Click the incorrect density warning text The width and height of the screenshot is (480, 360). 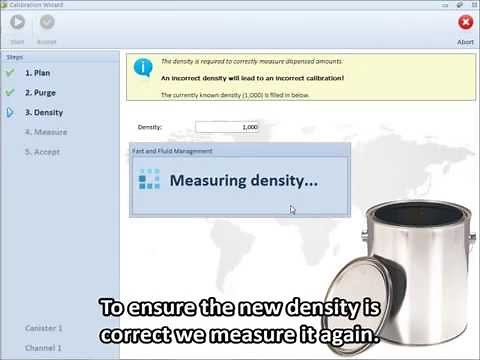pos(252,78)
